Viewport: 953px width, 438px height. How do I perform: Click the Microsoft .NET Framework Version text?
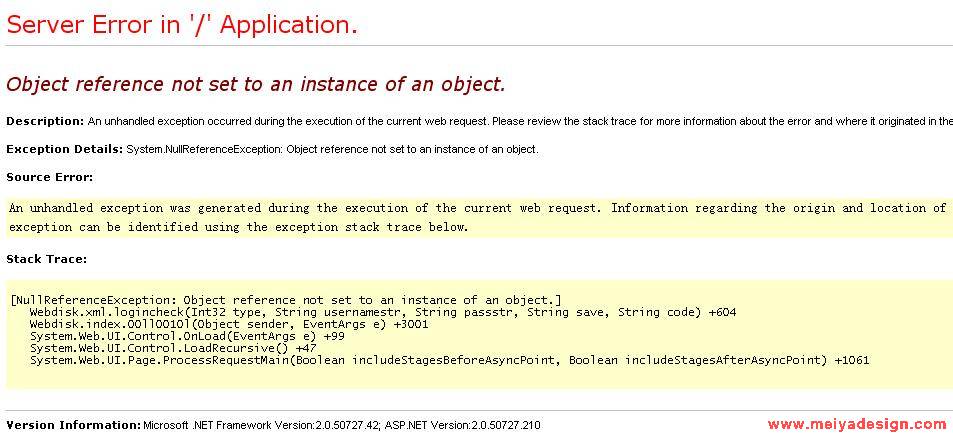(x=262, y=425)
